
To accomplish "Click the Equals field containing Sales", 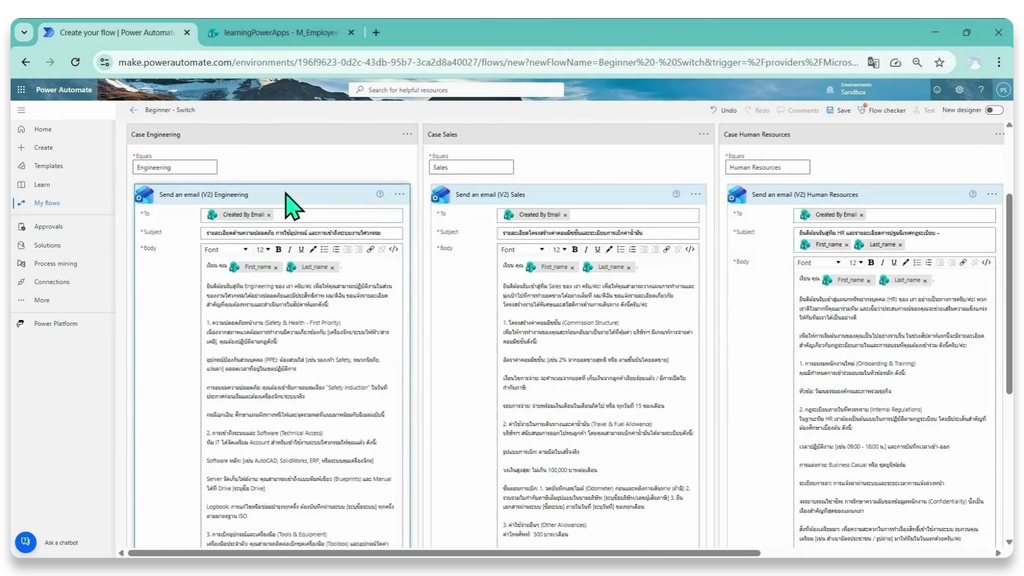I will coord(471,167).
